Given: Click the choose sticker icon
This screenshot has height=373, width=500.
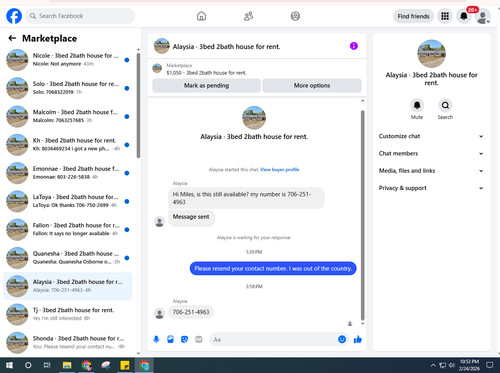Looking at the screenshot, I should pyautogui.click(x=184, y=339).
